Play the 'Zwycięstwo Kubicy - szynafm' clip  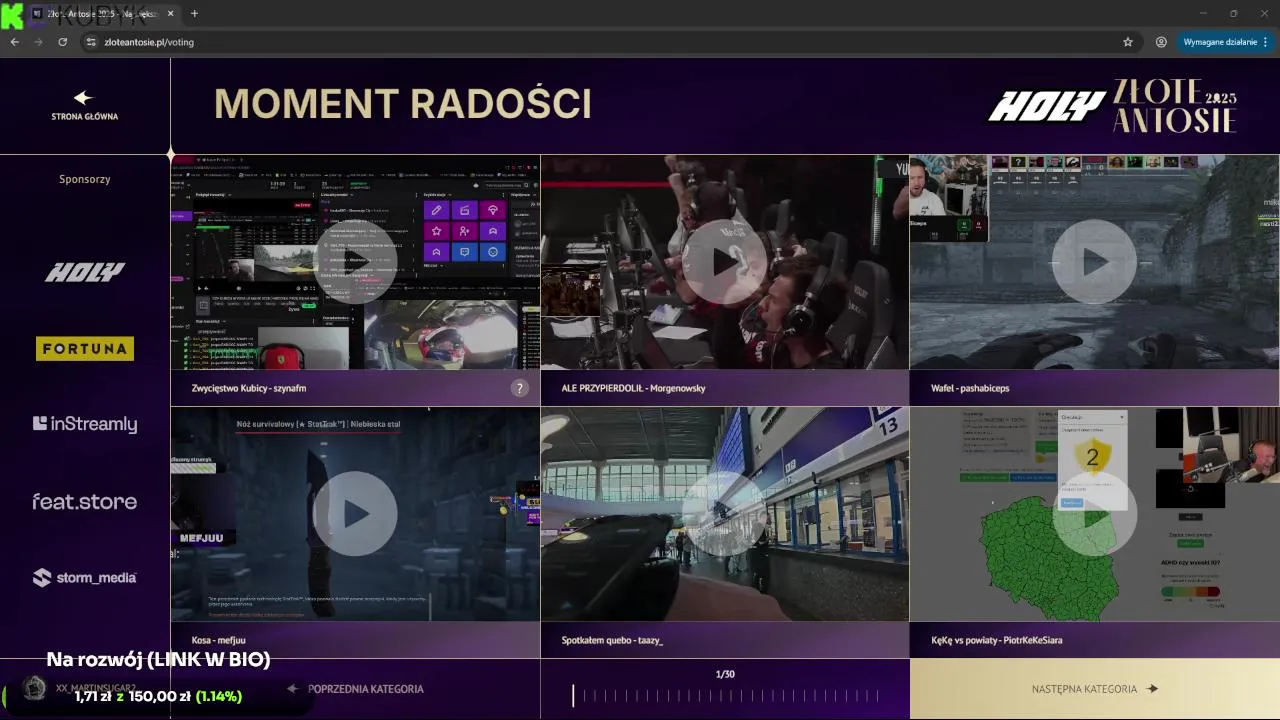pos(355,262)
